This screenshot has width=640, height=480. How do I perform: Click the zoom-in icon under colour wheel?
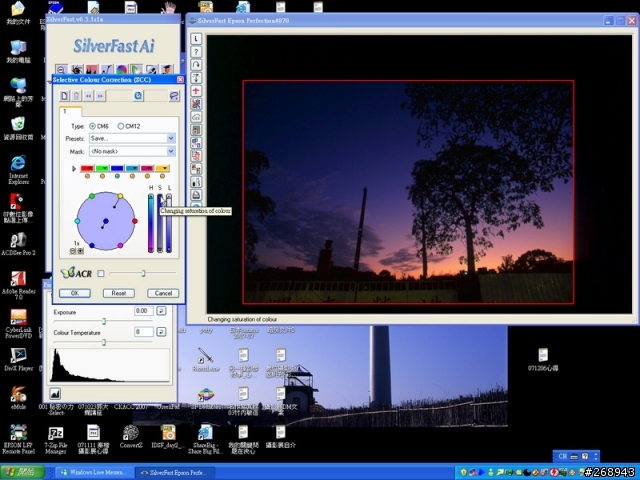click(80, 251)
